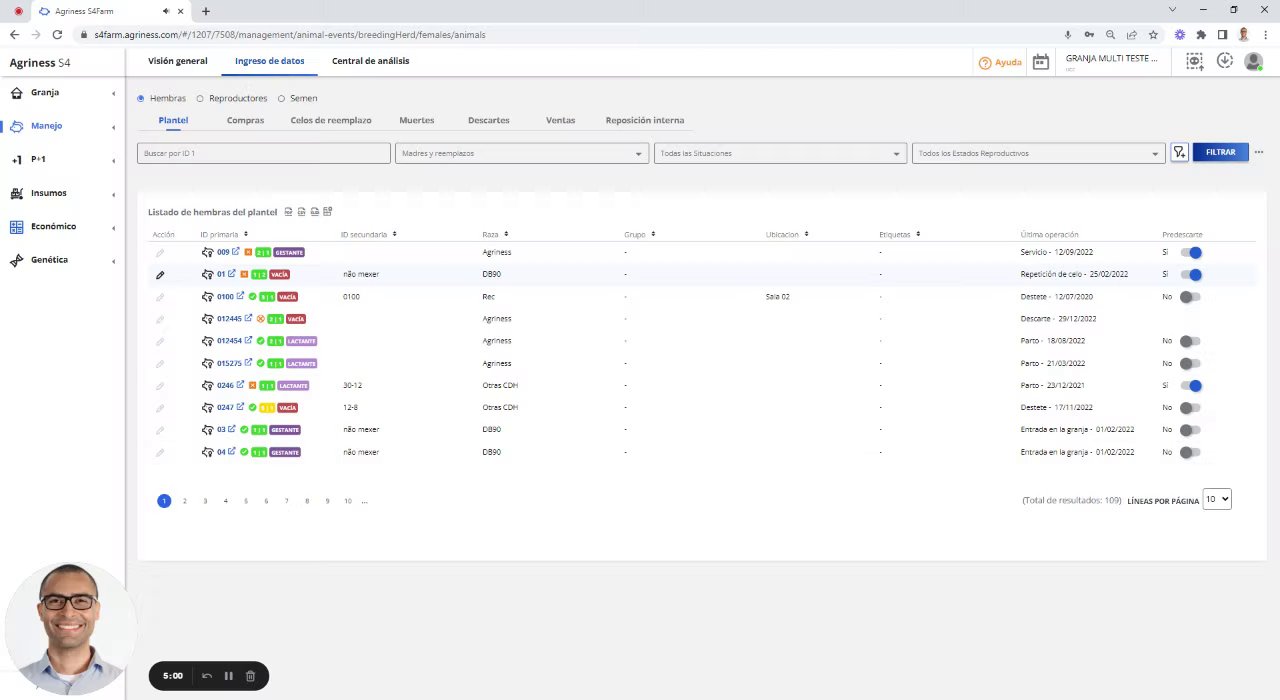Switch to Central de análisis tab

(370, 61)
